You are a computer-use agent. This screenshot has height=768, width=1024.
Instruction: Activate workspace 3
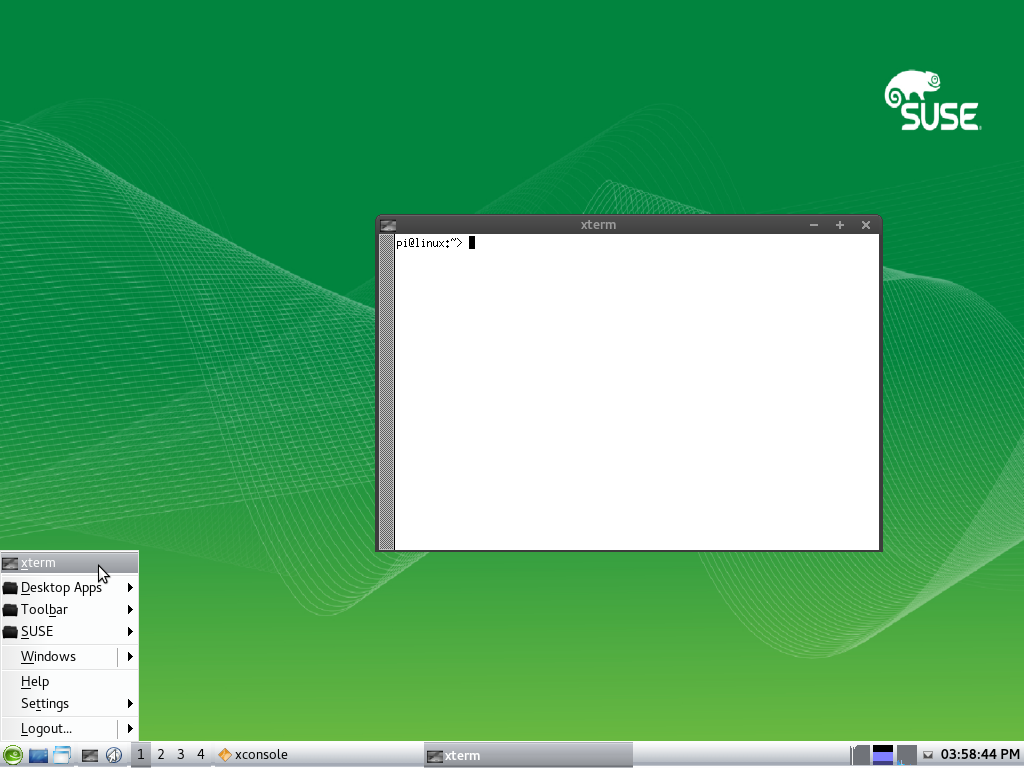(180, 754)
